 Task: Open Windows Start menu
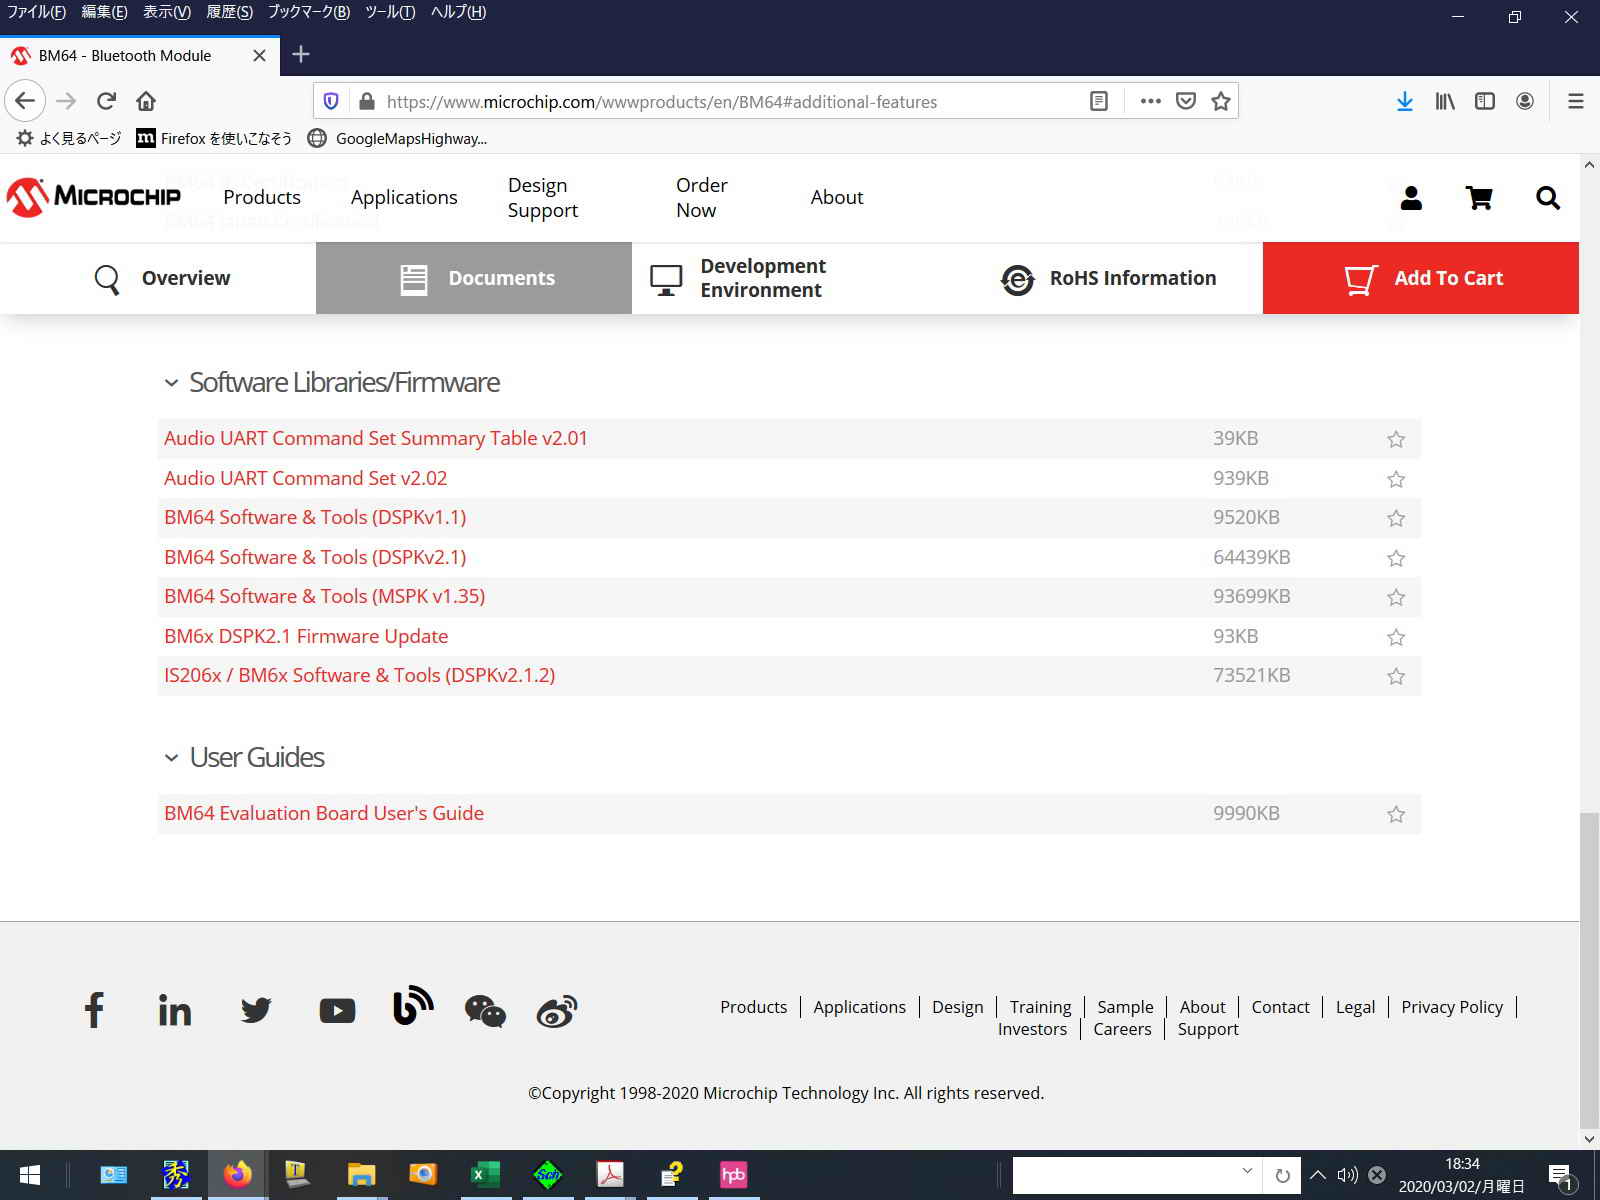pyautogui.click(x=30, y=1175)
